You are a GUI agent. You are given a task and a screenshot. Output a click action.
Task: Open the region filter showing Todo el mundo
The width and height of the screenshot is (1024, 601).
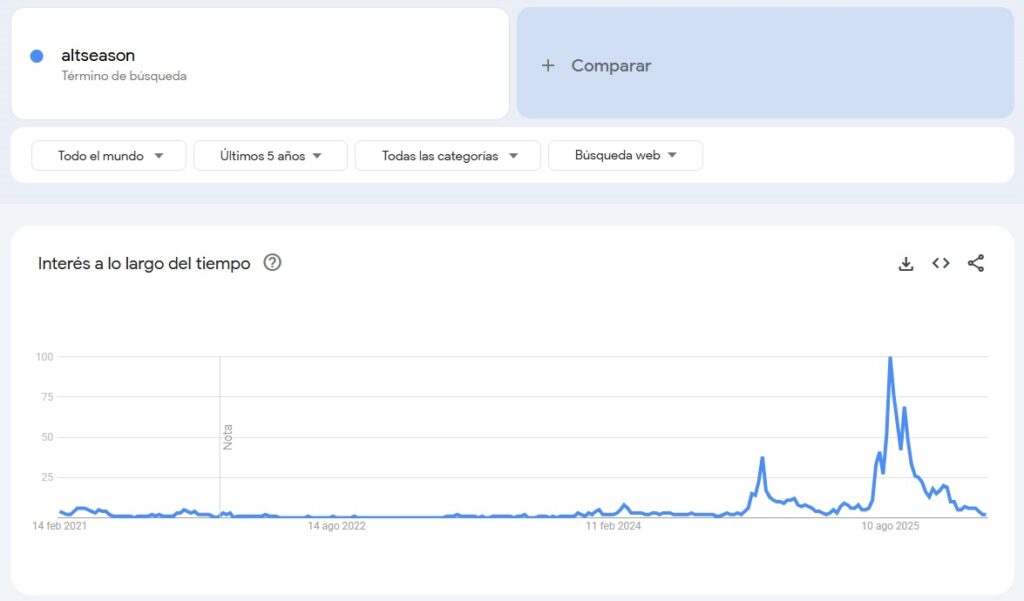click(108, 155)
